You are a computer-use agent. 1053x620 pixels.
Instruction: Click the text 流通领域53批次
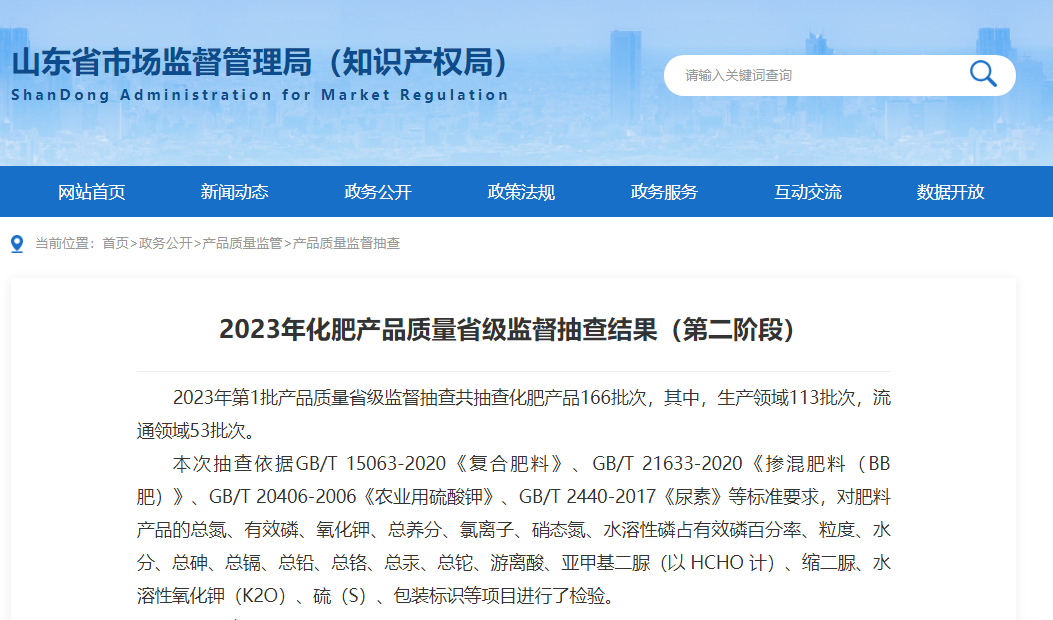(514, 414)
